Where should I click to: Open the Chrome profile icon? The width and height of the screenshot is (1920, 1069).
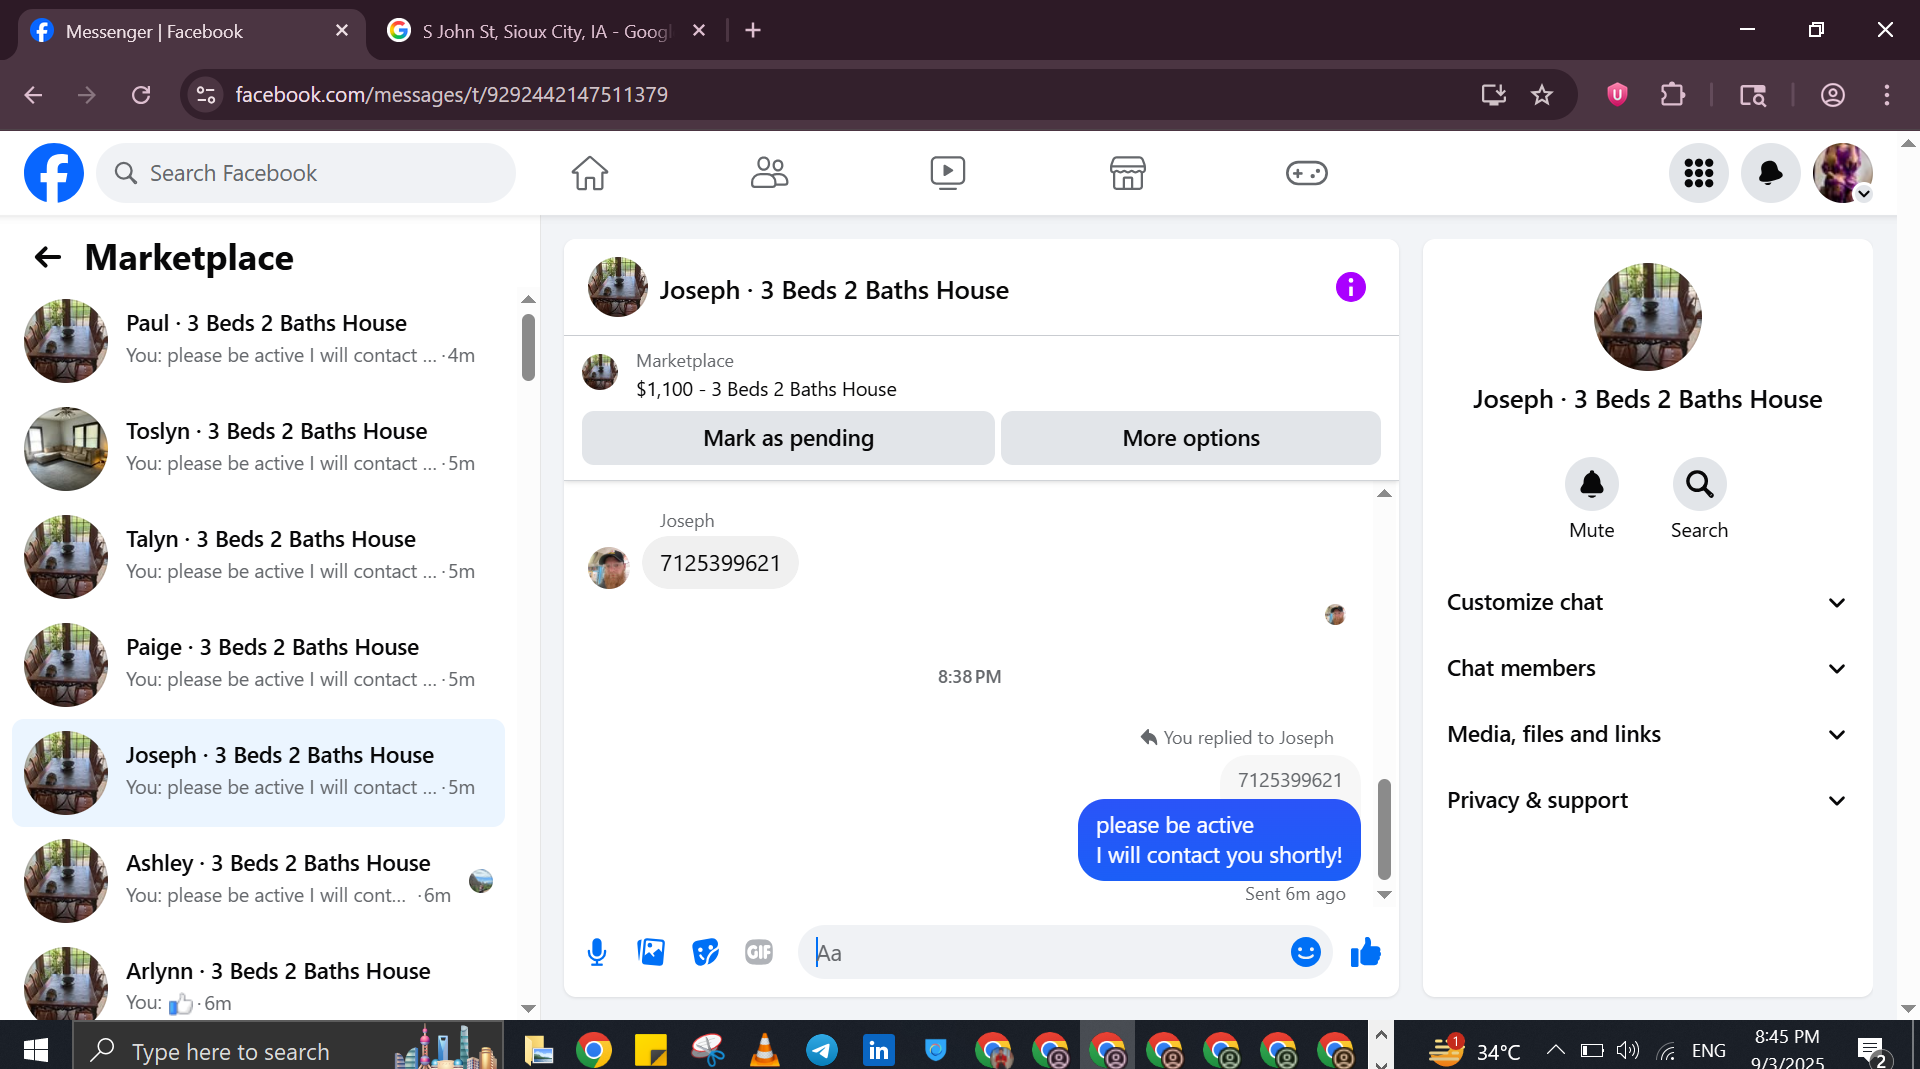(1832, 95)
